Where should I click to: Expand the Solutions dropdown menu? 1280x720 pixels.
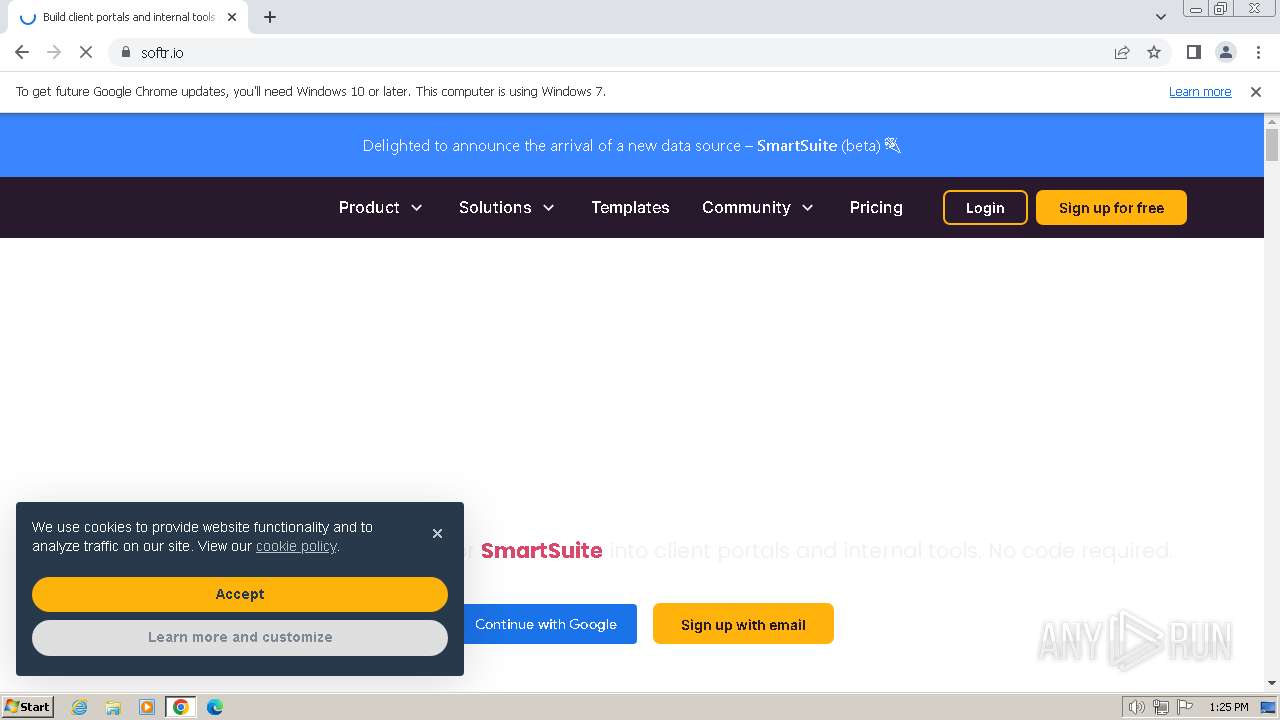(x=506, y=207)
